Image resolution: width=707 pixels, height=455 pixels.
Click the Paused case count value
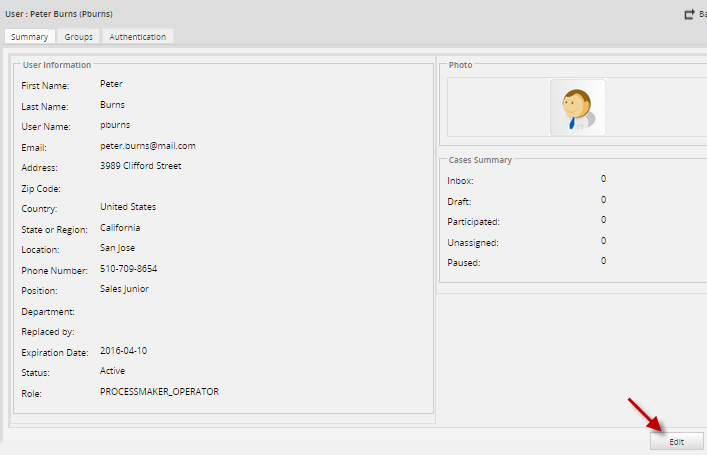pyautogui.click(x=603, y=261)
